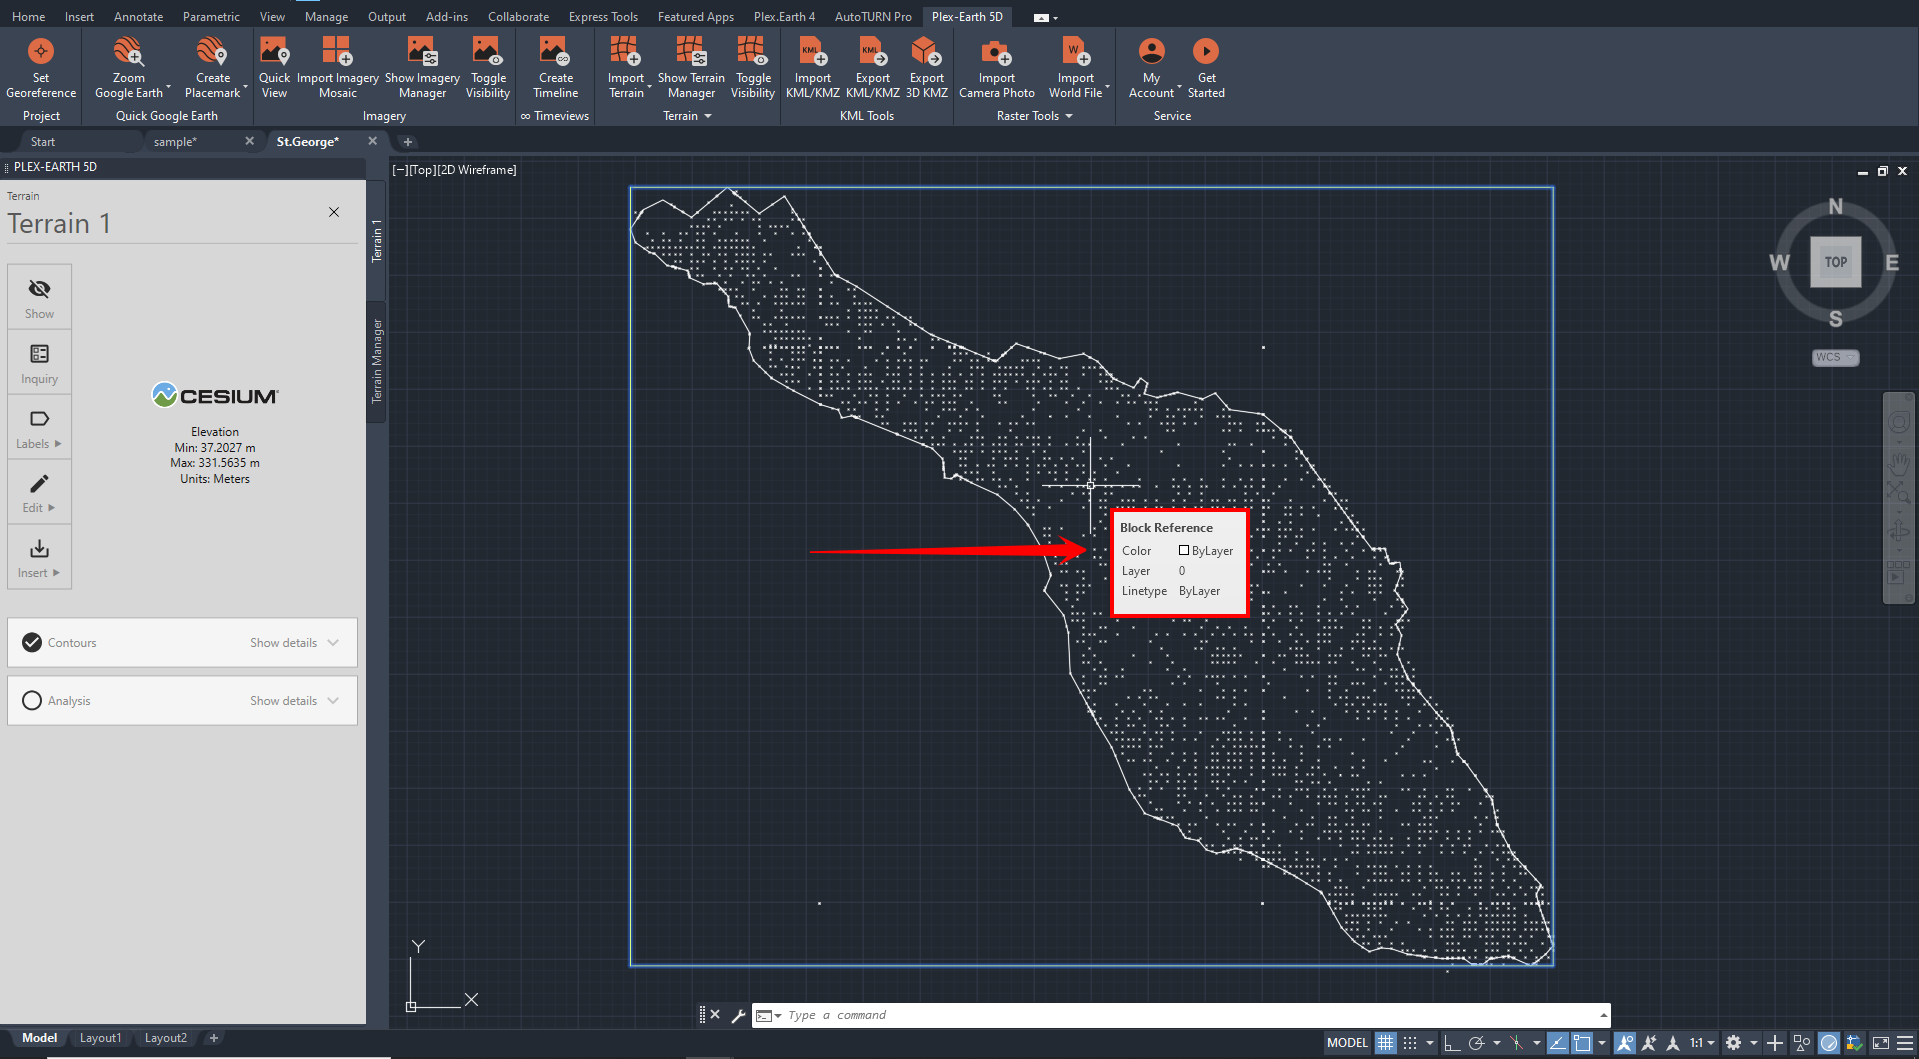Switch to the Annotate ribbon tab

[x=138, y=16]
